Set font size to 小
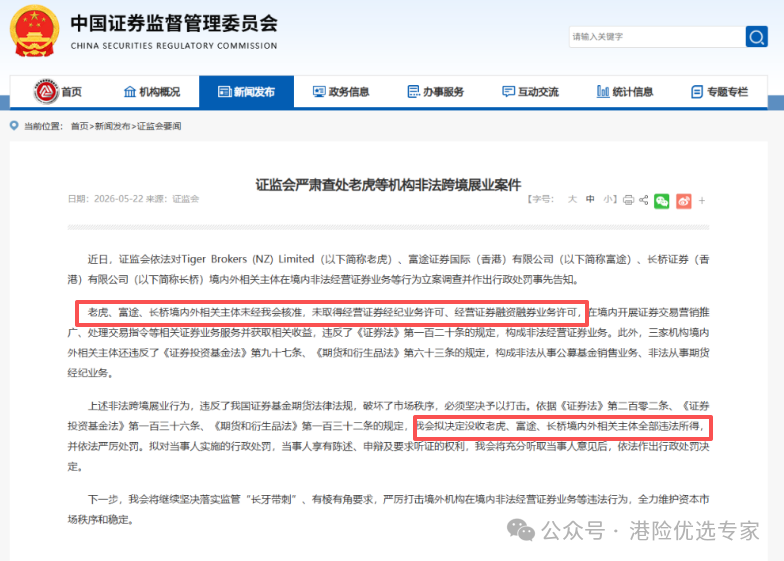Screen dimensions: 784x561 point(608,200)
